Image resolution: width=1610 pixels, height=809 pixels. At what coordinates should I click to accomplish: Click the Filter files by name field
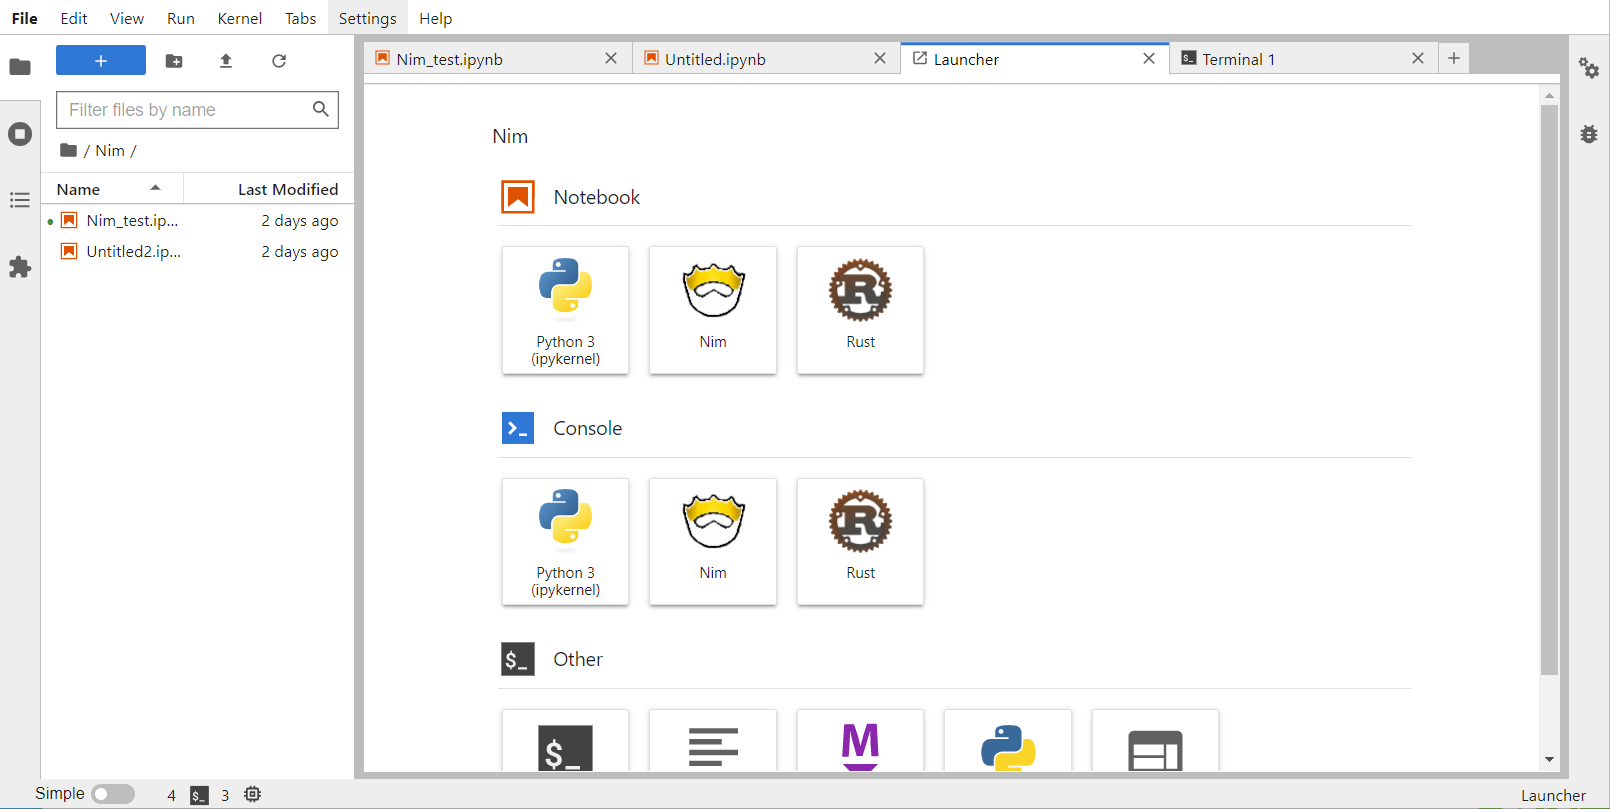pyautogui.click(x=197, y=110)
